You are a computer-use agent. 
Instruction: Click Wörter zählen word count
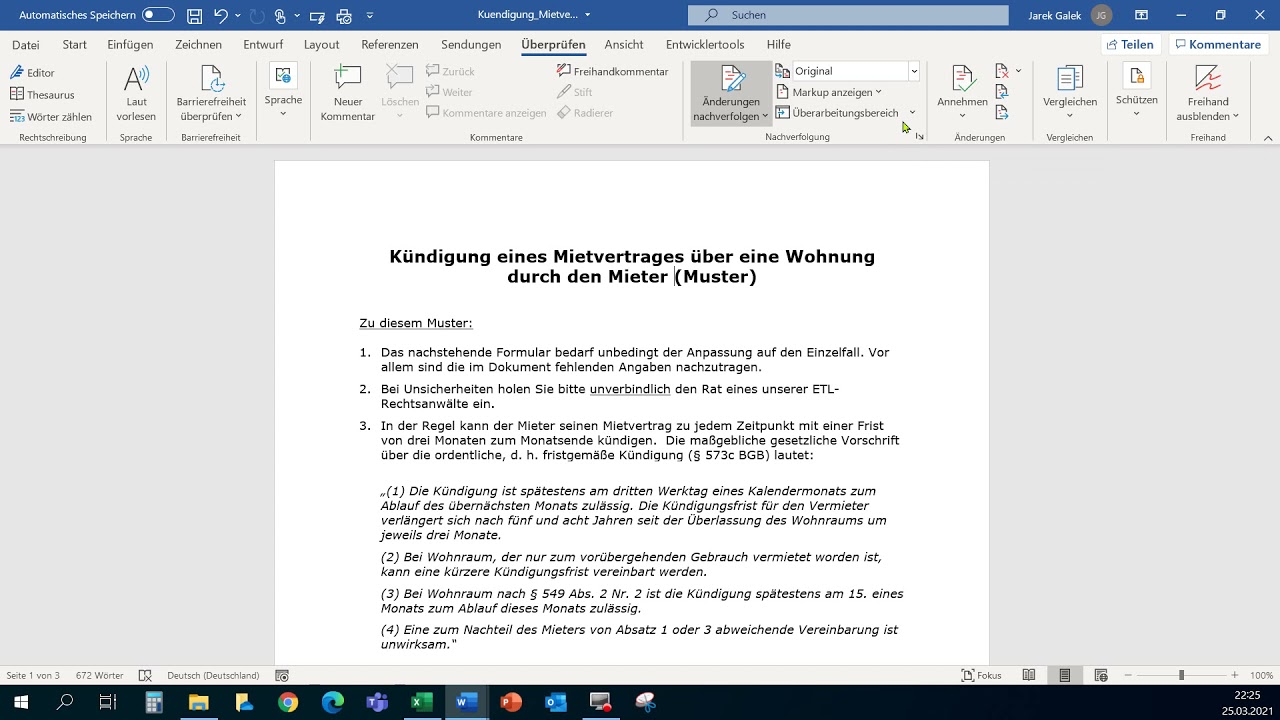[50, 117]
